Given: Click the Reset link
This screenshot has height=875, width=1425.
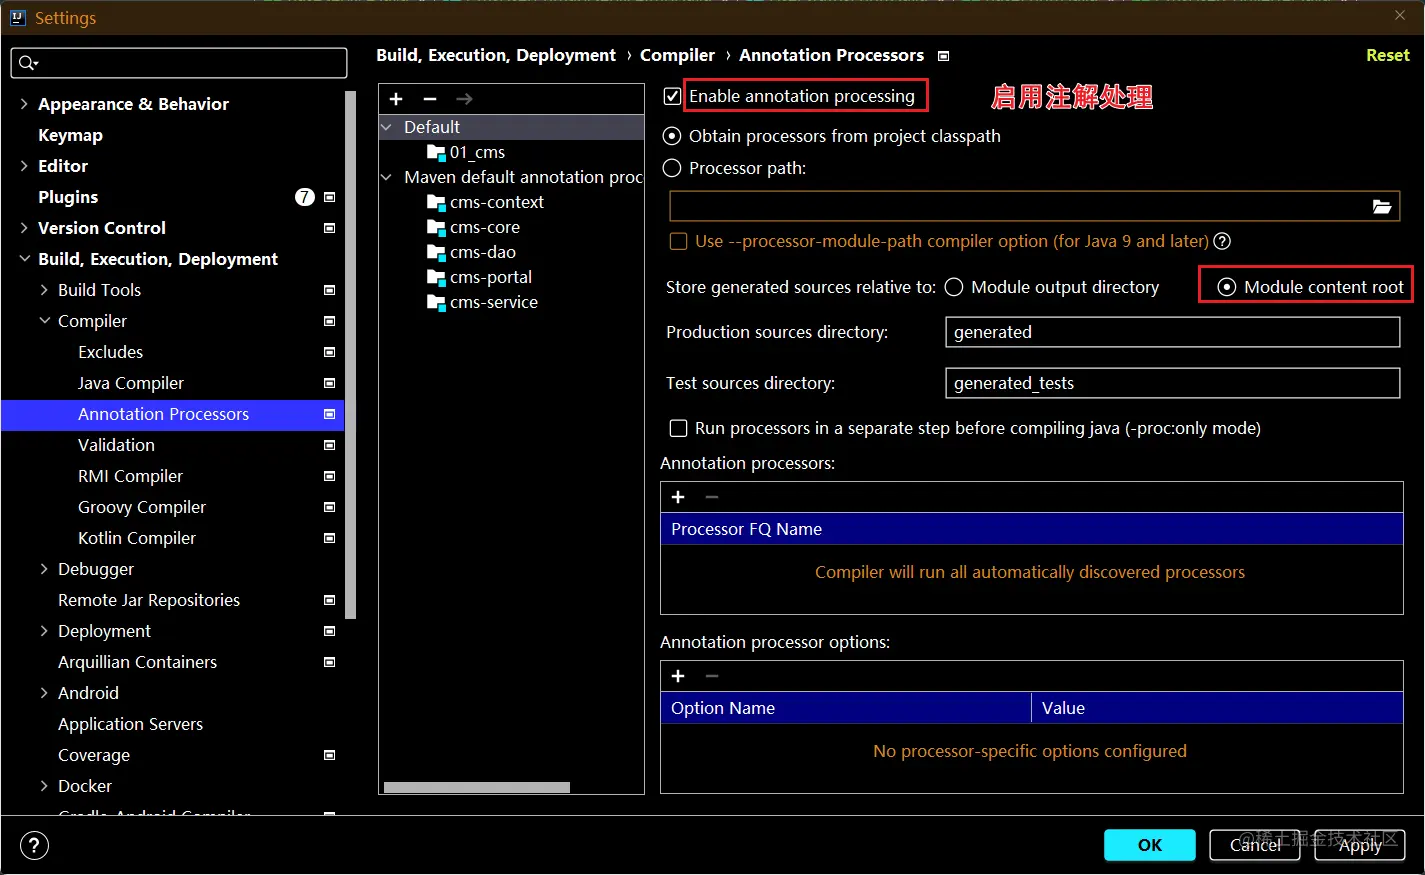Looking at the screenshot, I should pyautogui.click(x=1388, y=56).
